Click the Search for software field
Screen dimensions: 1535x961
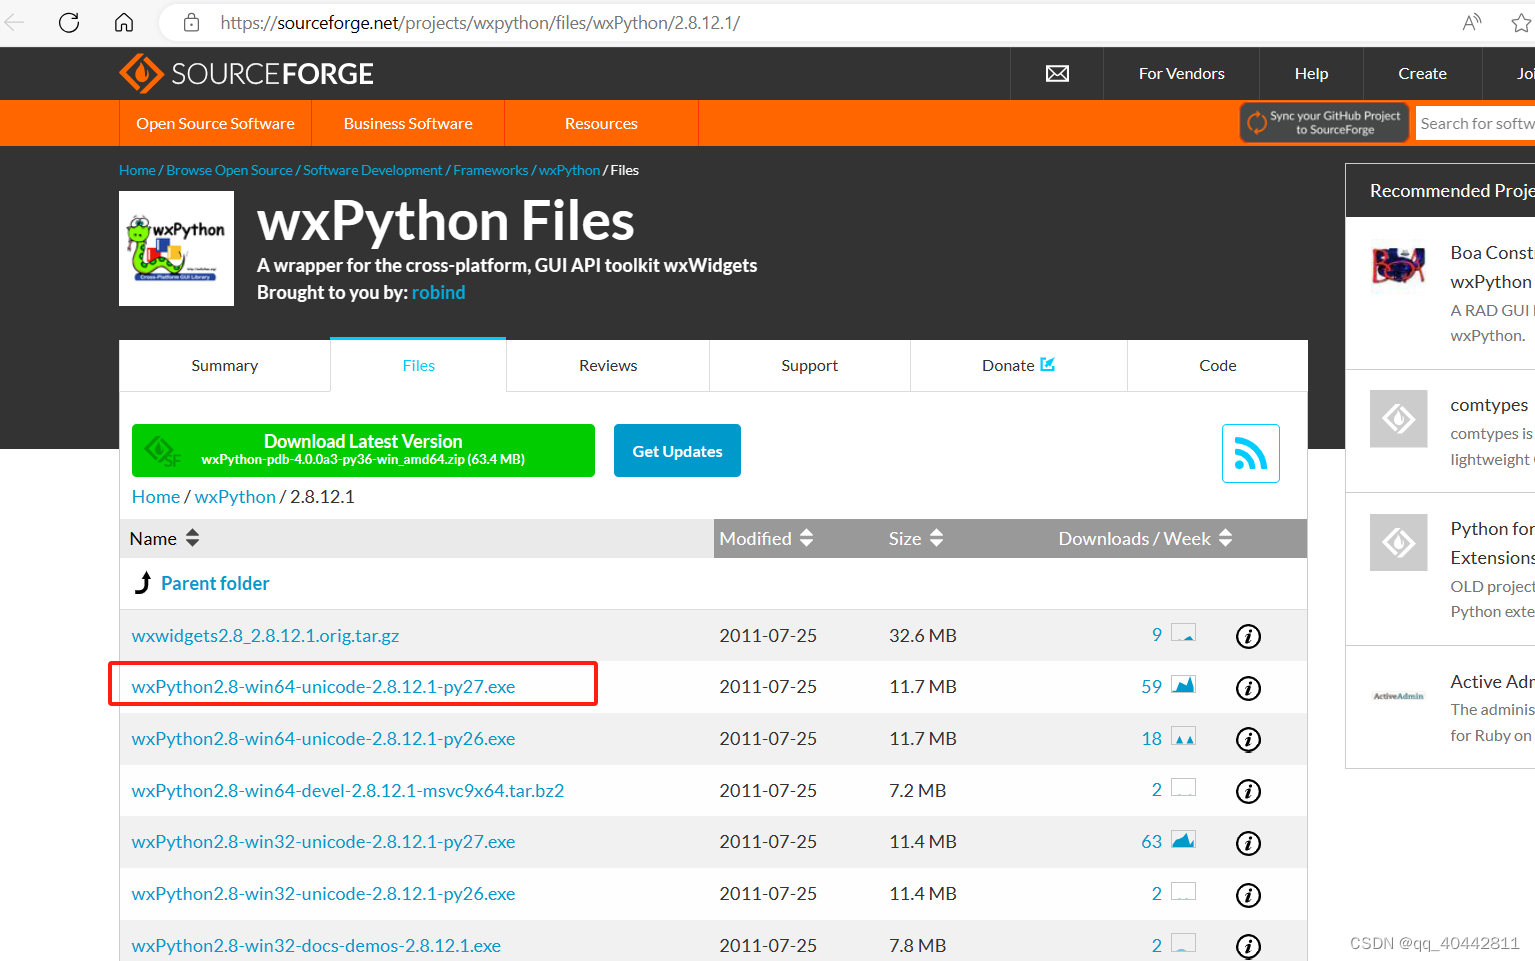(x=1475, y=123)
